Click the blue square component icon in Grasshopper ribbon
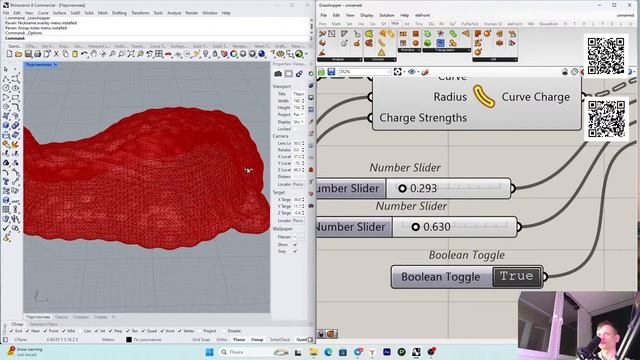The height and width of the screenshot is (360, 640). (x=440, y=43)
